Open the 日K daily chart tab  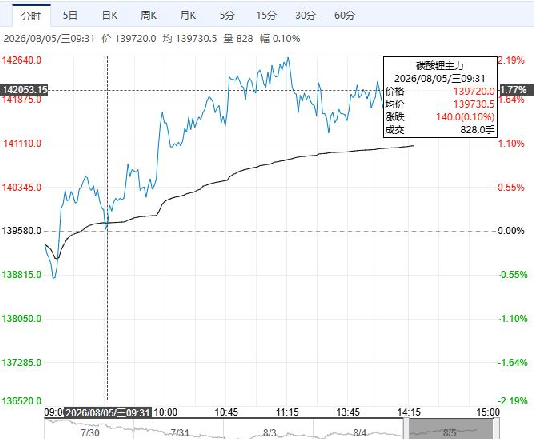[x=110, y=15]
